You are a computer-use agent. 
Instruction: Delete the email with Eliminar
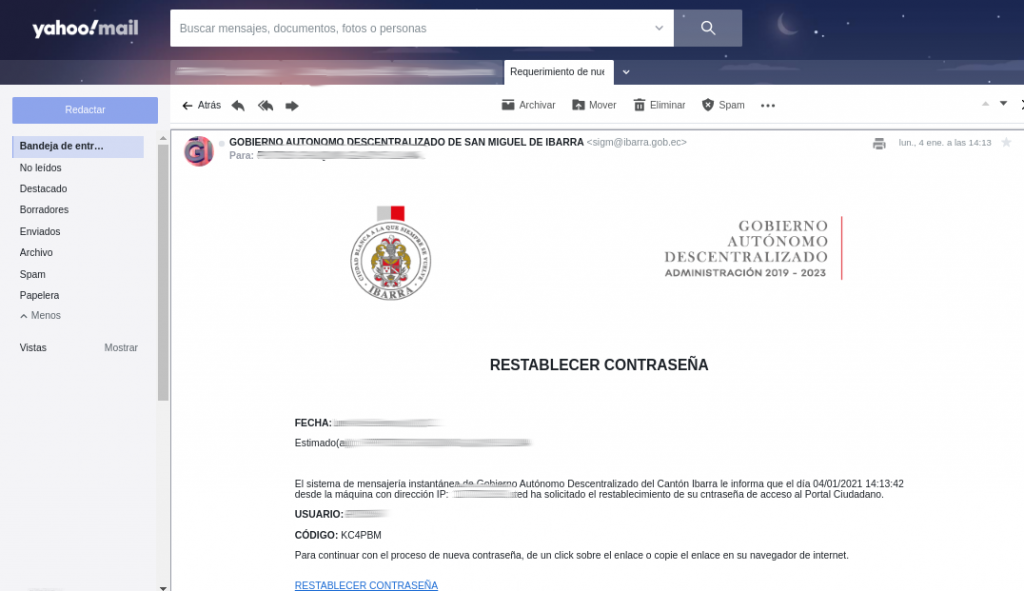(x=659, y=105)
